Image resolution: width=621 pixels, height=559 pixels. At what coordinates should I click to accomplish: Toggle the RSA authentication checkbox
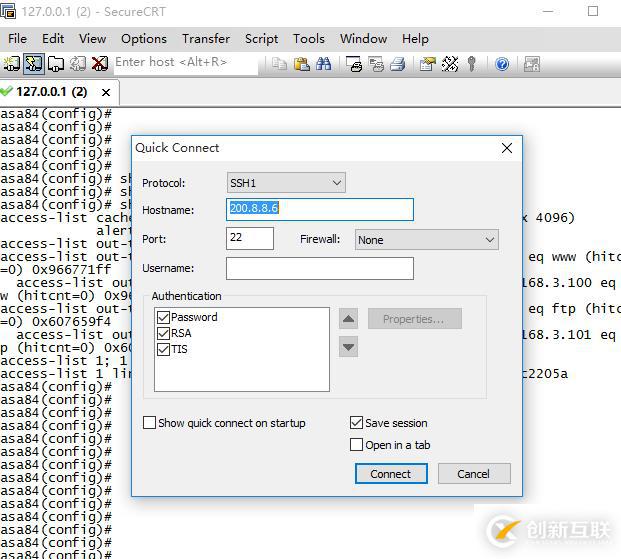point(163,333)
